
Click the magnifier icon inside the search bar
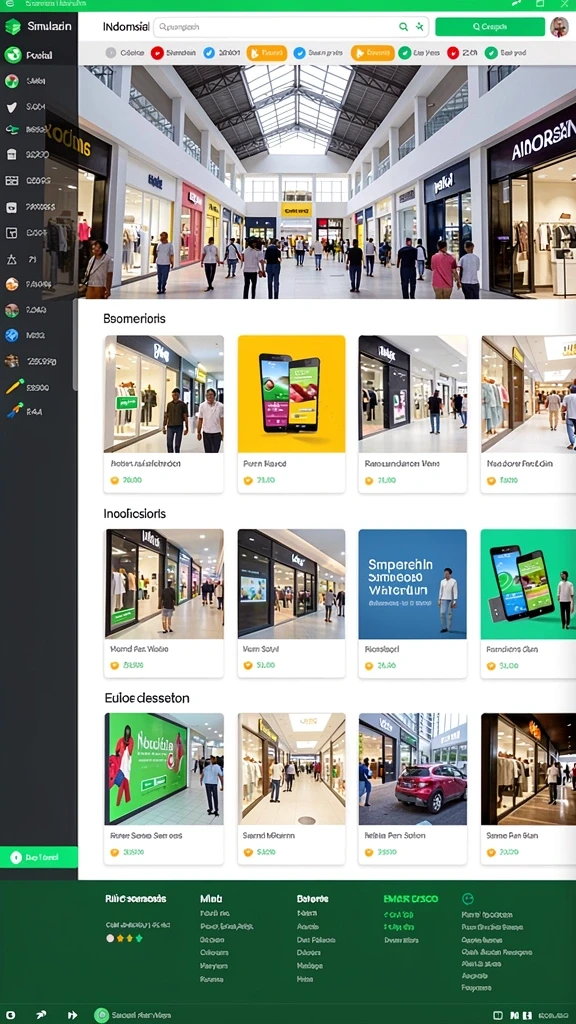tap(404, 27)
